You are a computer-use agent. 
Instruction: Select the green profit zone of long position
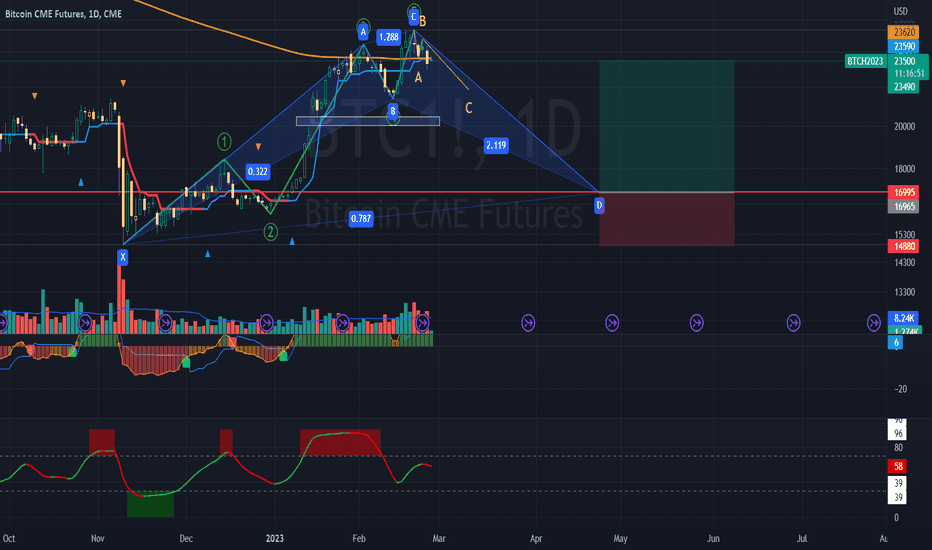point(666,126)
